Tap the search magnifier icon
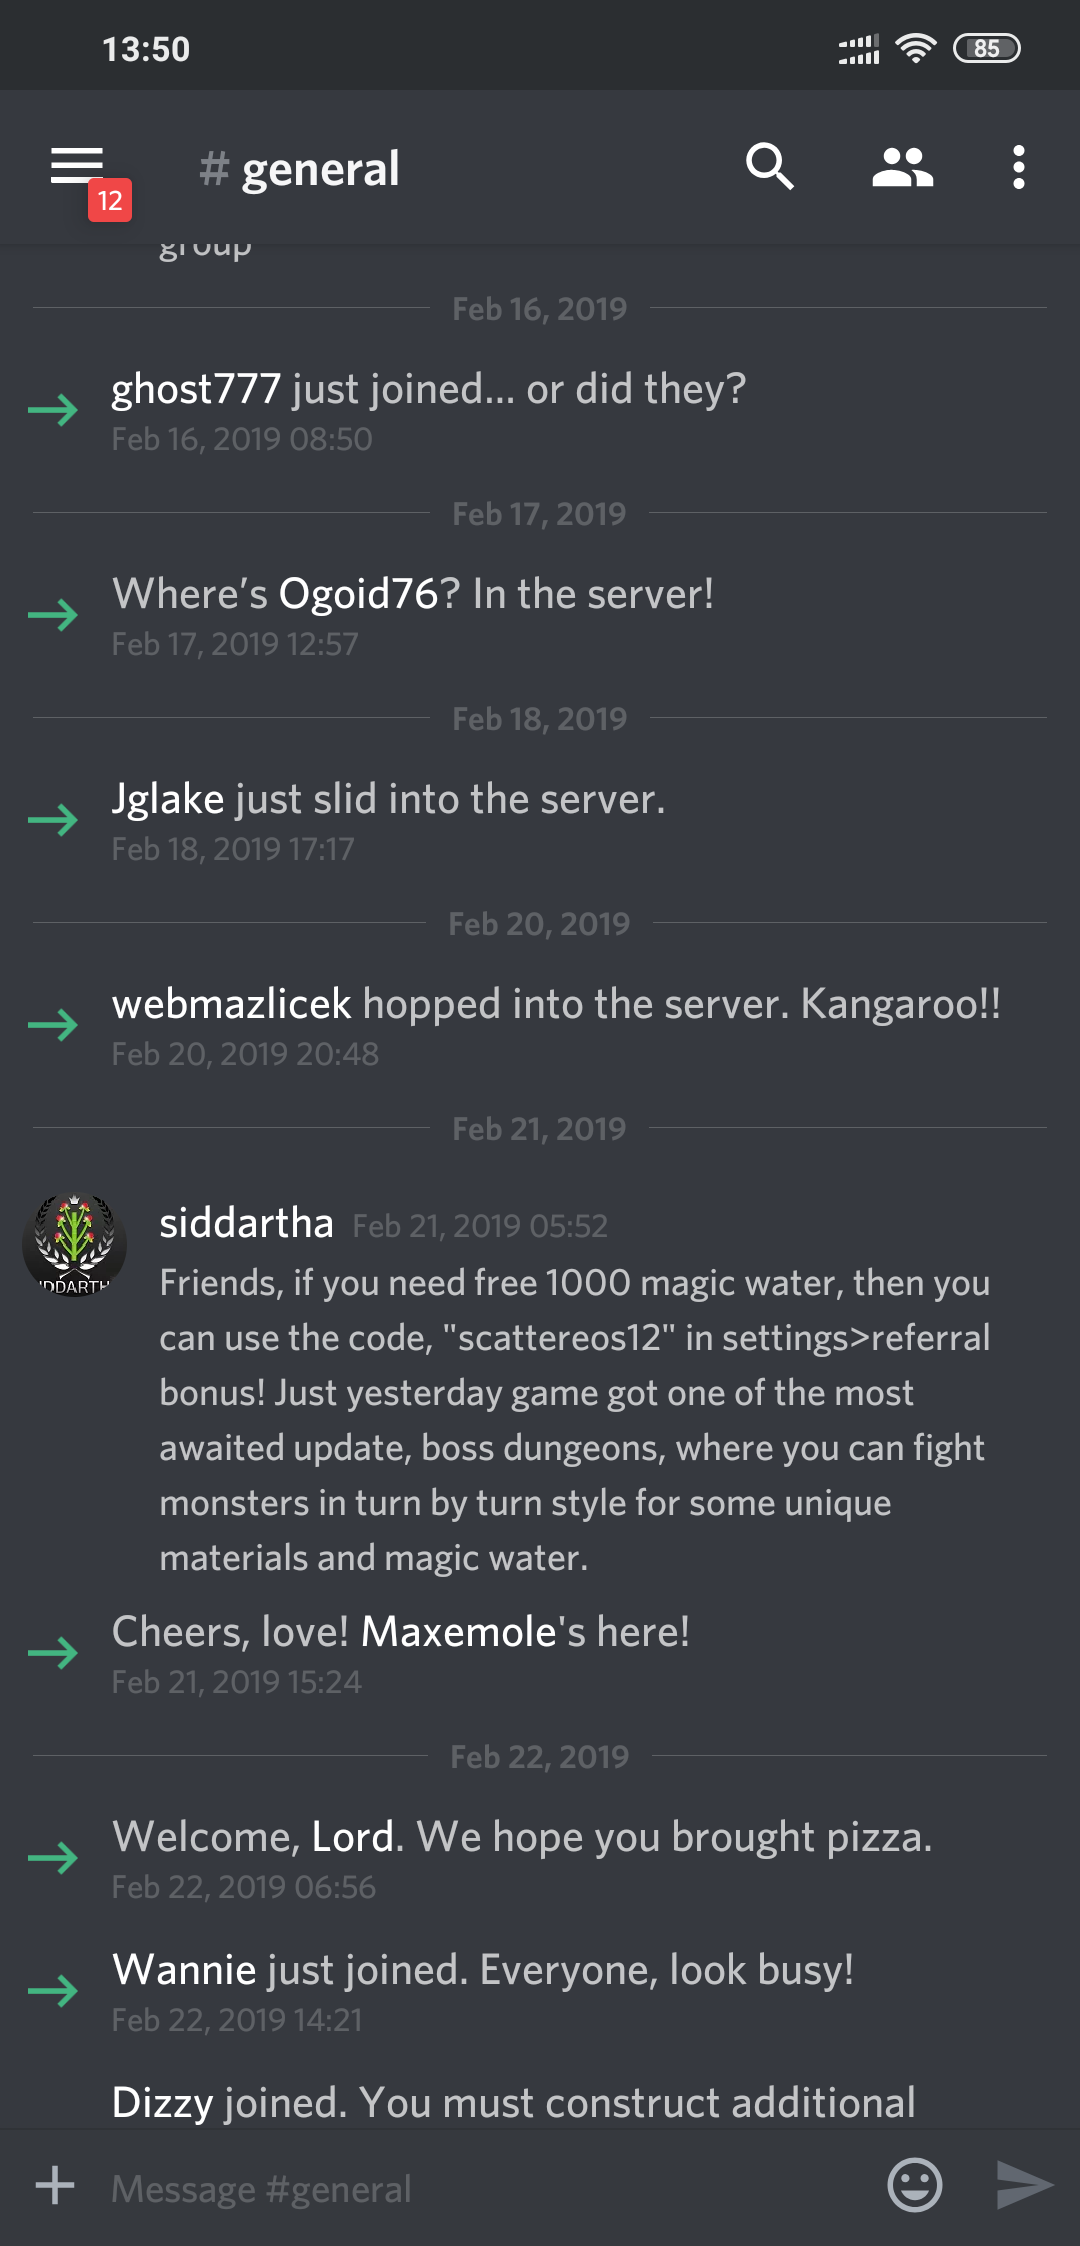 point(769,166)
